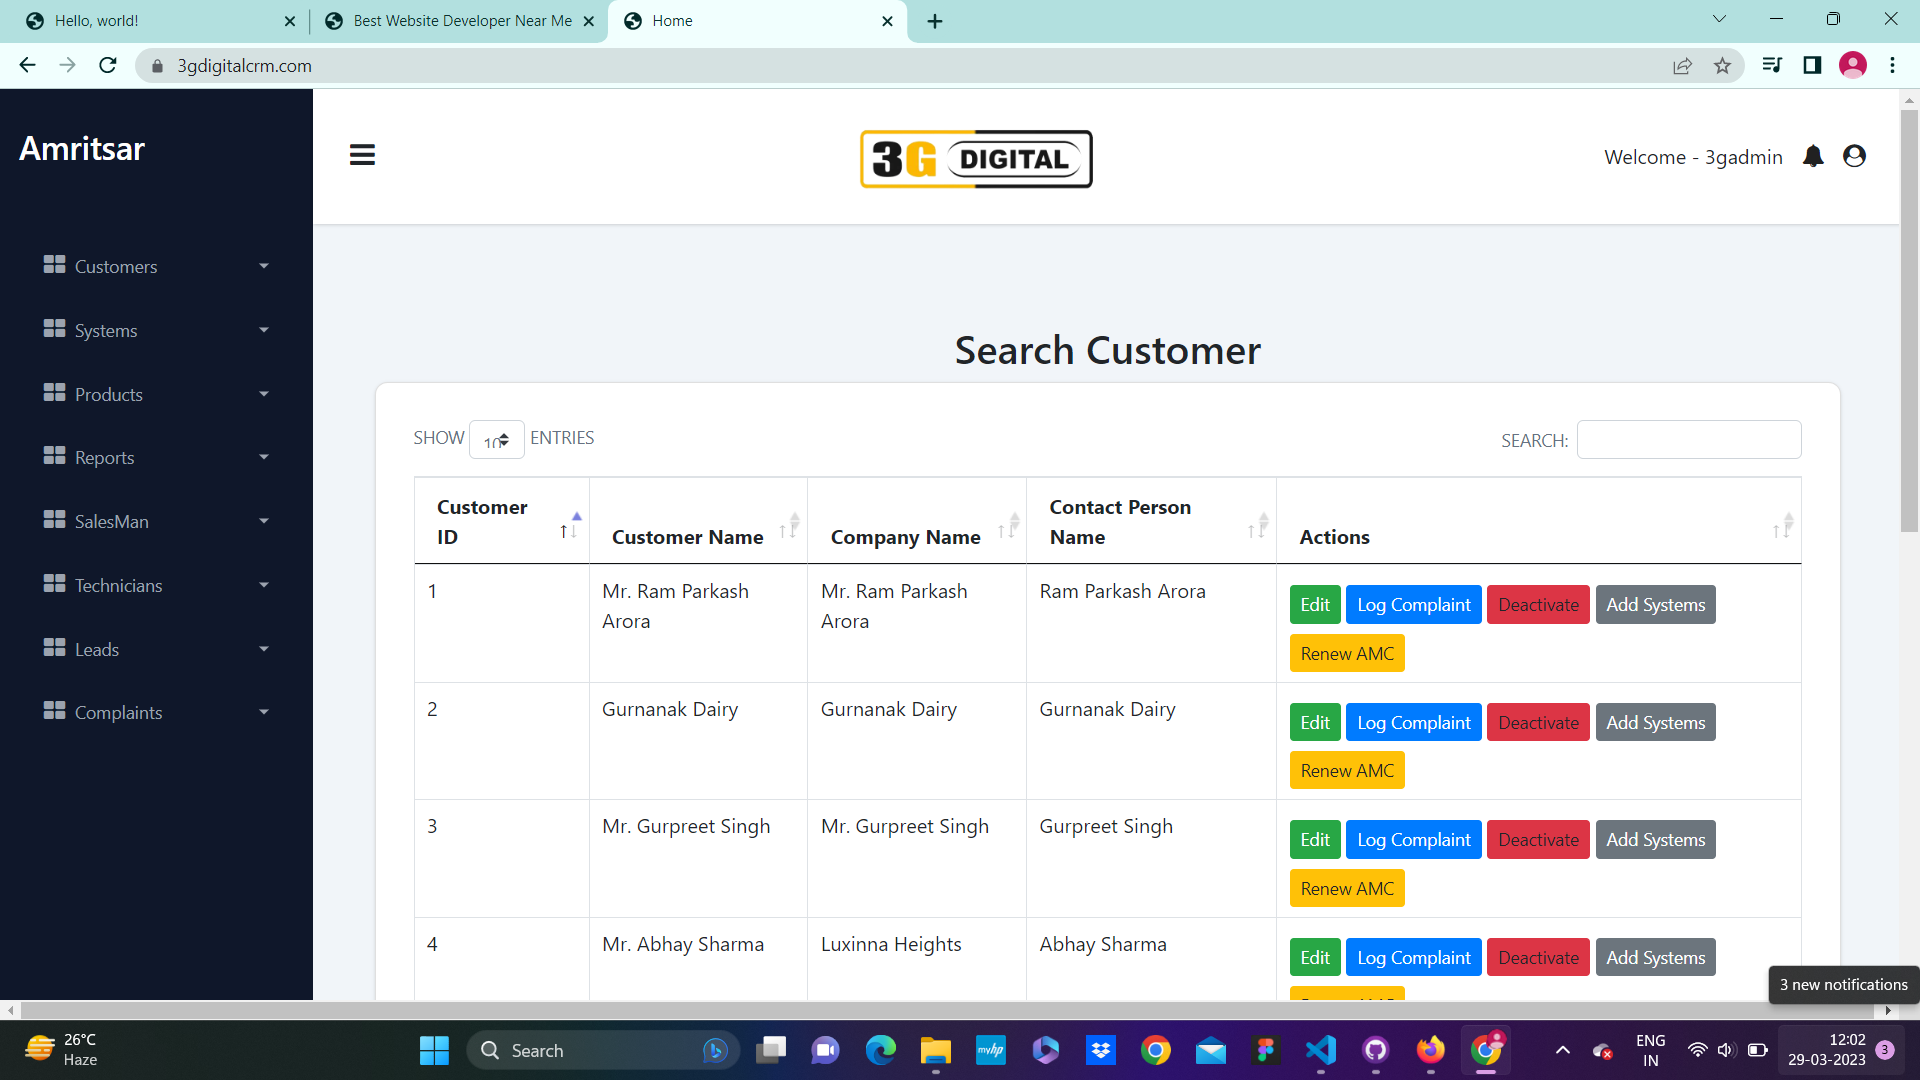Edit customer Mr. Ram Parkash Arora

[1315, 605]
